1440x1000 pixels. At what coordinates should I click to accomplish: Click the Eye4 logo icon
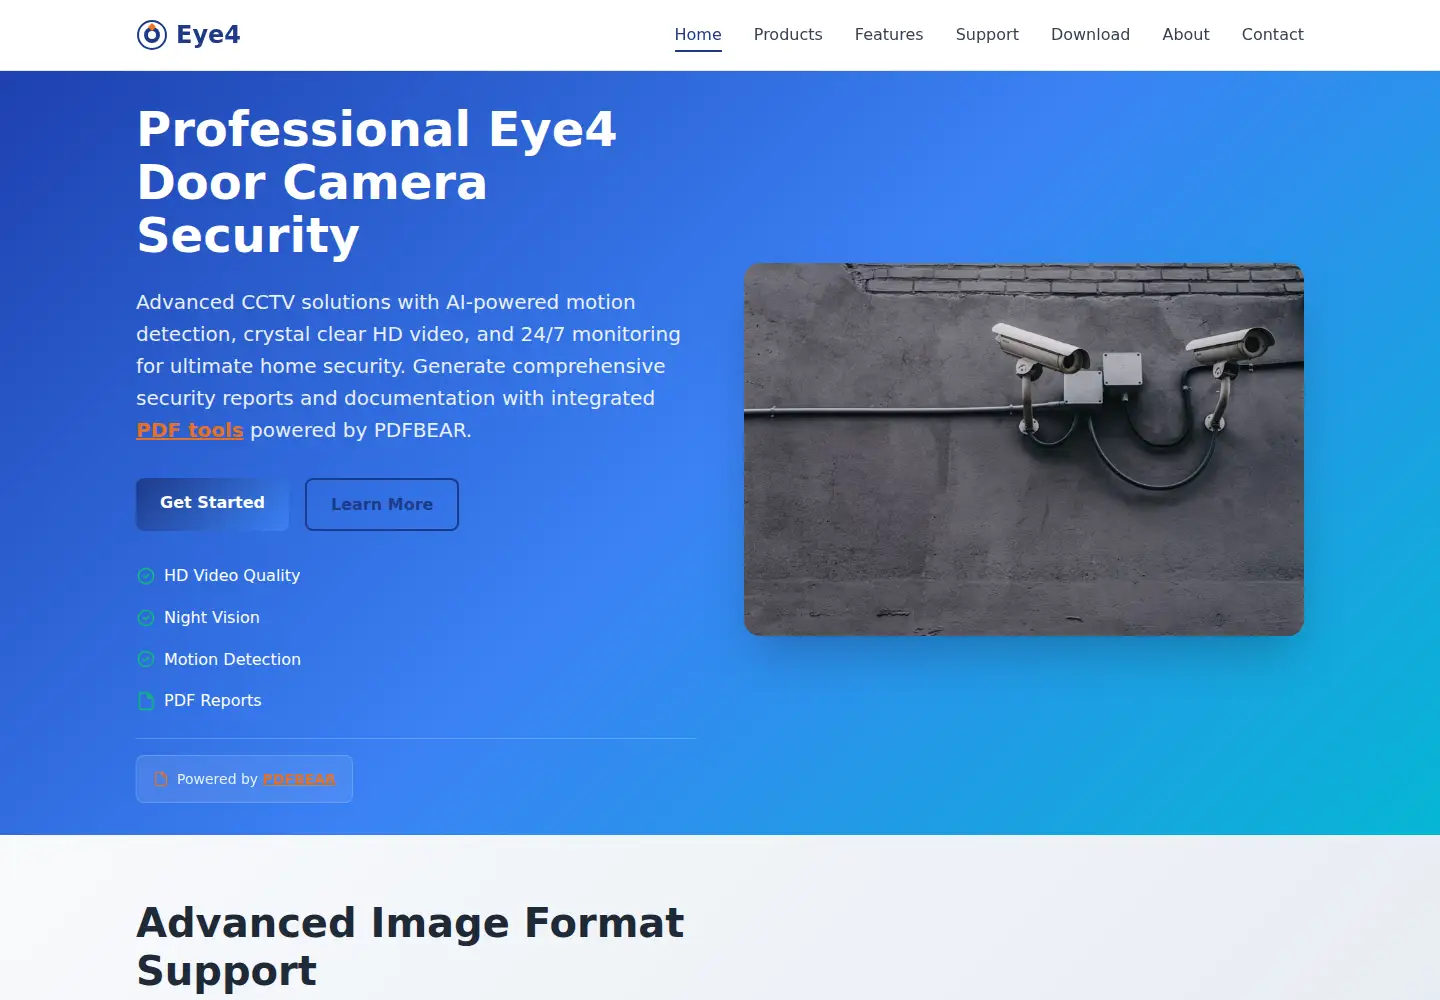point(152,35)
